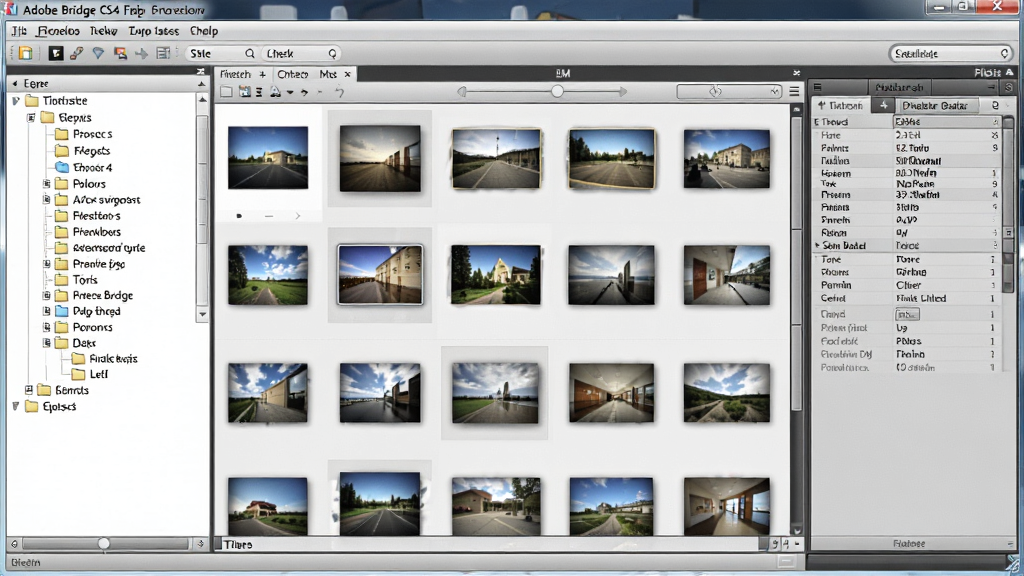
Task: Close the content panel with its header x icon
Action: point(796,73)
